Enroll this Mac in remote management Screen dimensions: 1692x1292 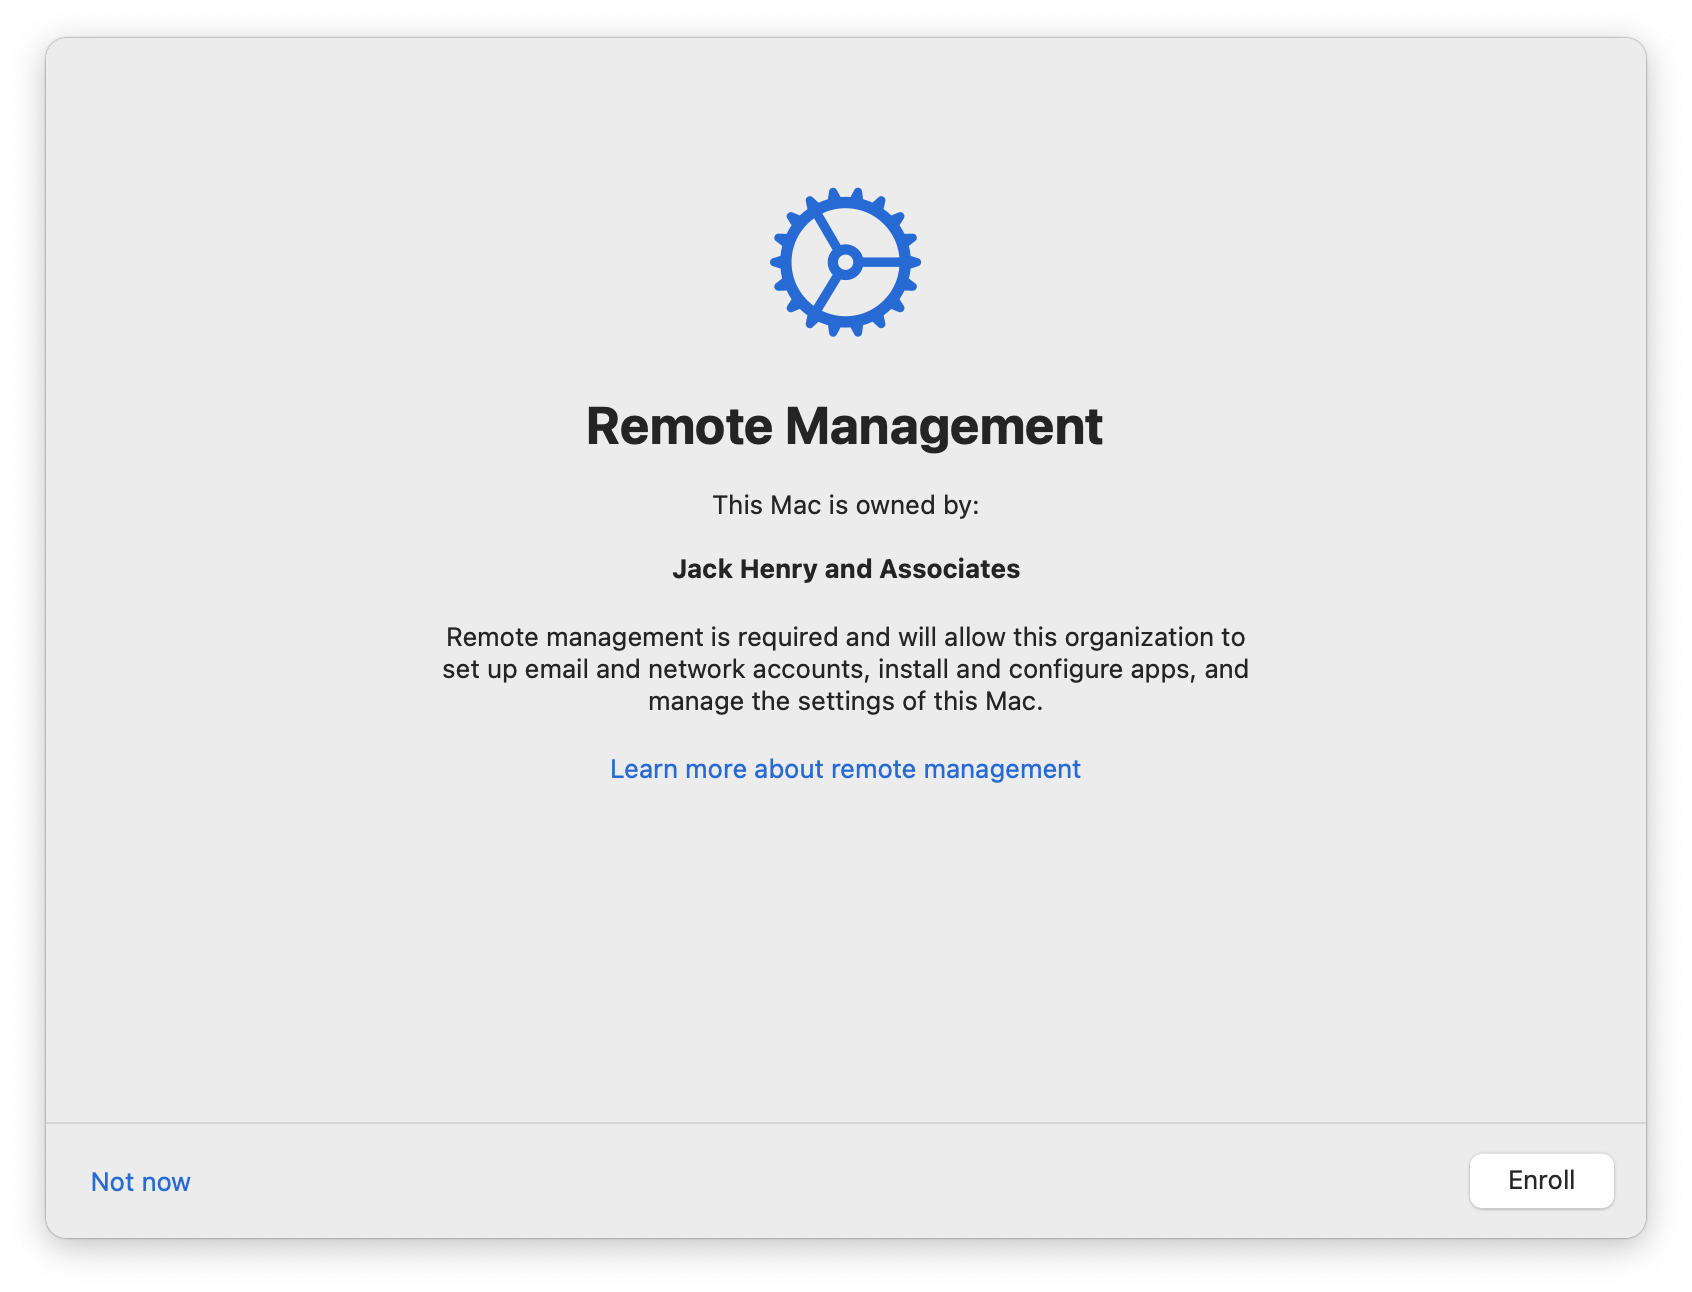pos(1541,1181)
